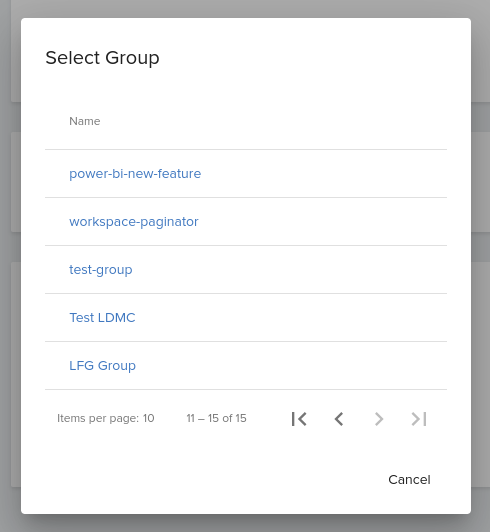
Task: Choose the workspace-paginator group
Action: (134, 222)
